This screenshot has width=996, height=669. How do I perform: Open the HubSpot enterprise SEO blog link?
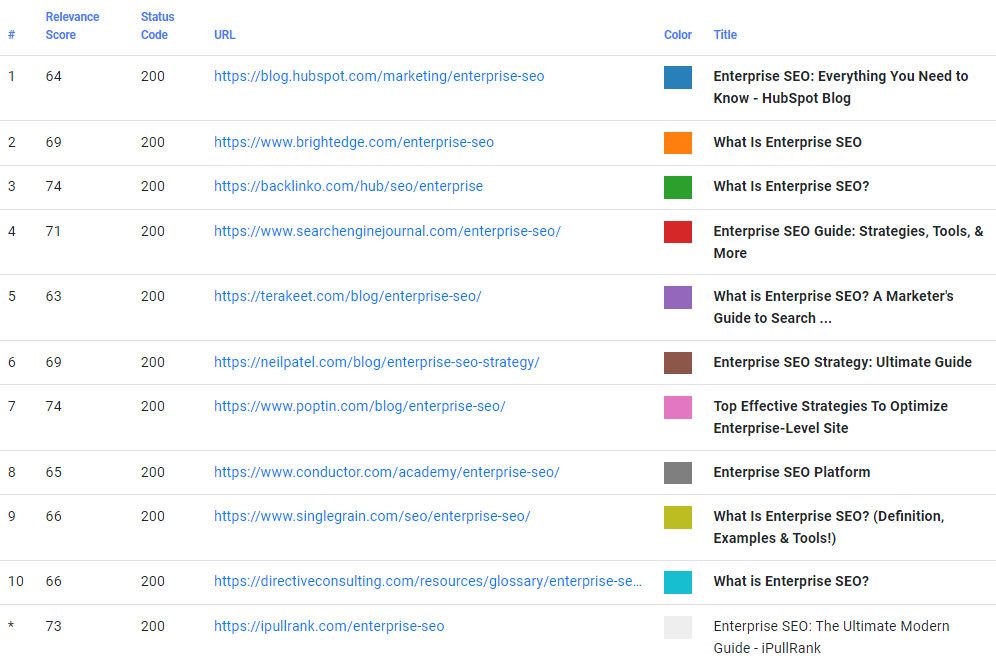379,76
